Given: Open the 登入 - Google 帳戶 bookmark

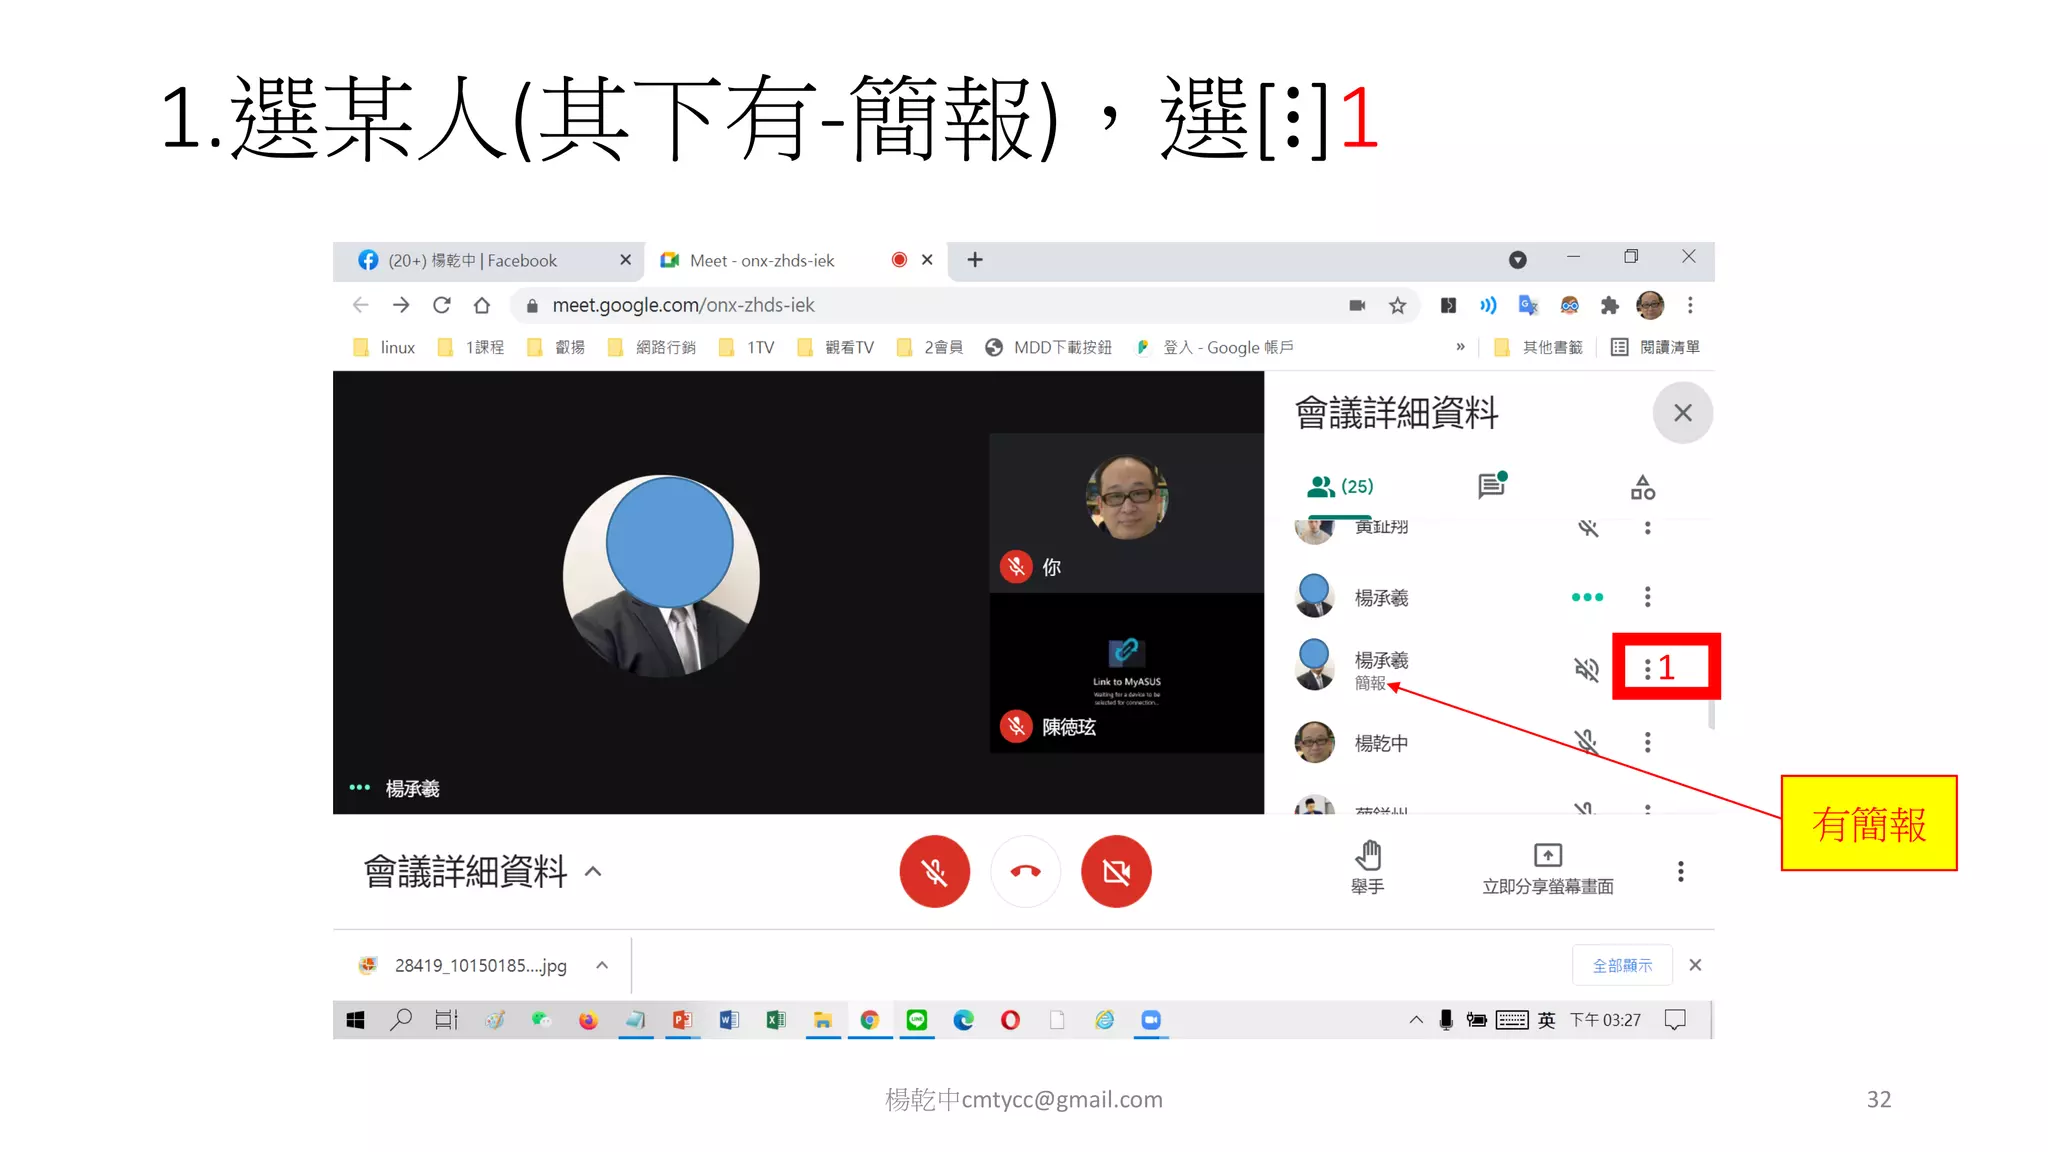Looking at the screenshot, I should [1215, 348].
